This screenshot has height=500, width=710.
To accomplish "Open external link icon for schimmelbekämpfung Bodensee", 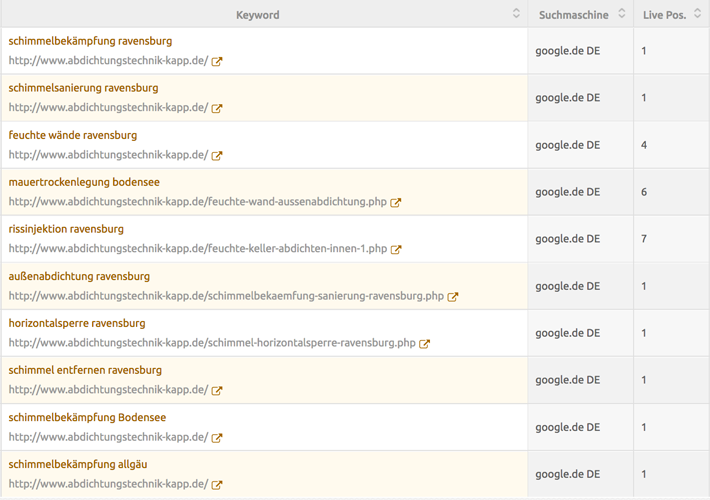I will 217,437.
